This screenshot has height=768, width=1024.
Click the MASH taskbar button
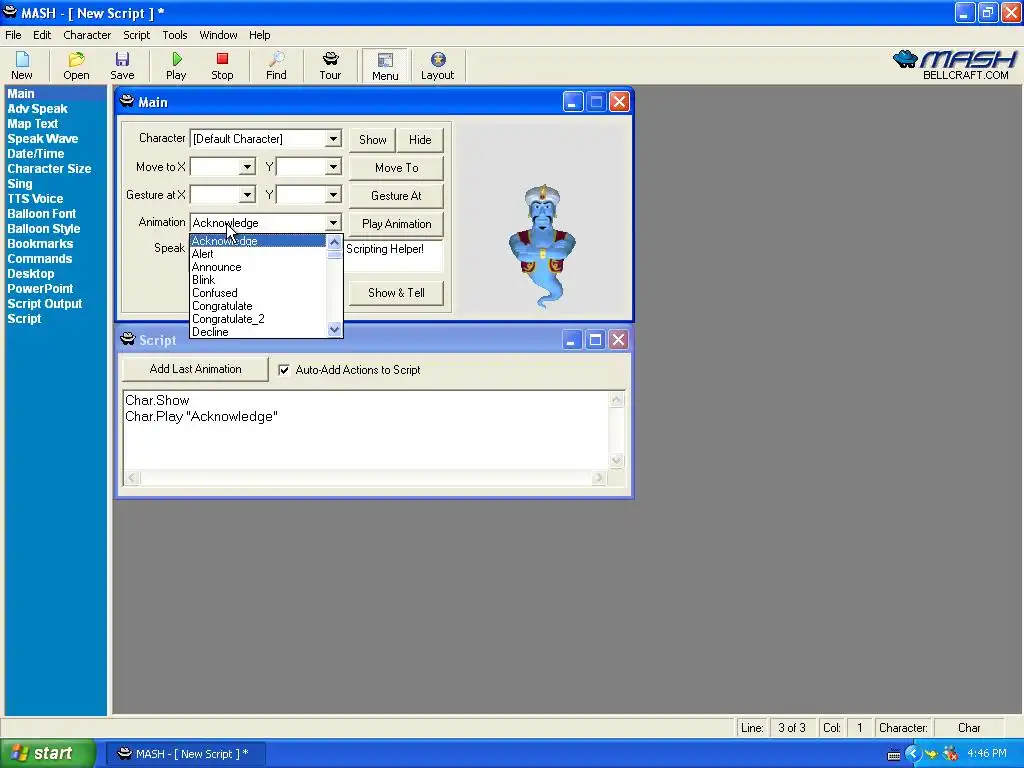tap(185, 754)
